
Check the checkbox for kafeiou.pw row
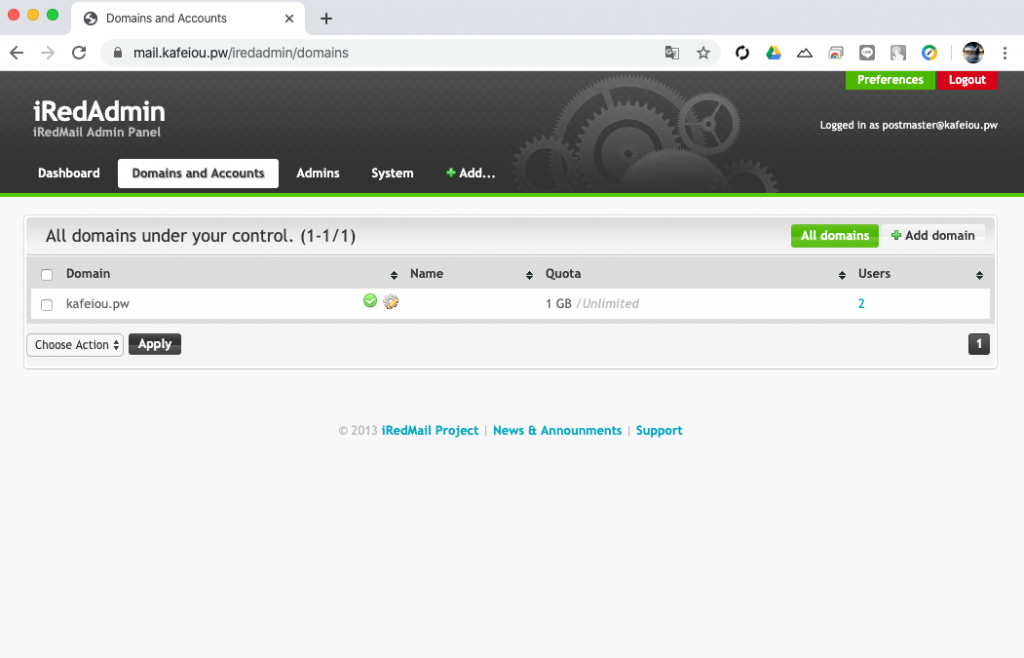click(x=46, y=305)
